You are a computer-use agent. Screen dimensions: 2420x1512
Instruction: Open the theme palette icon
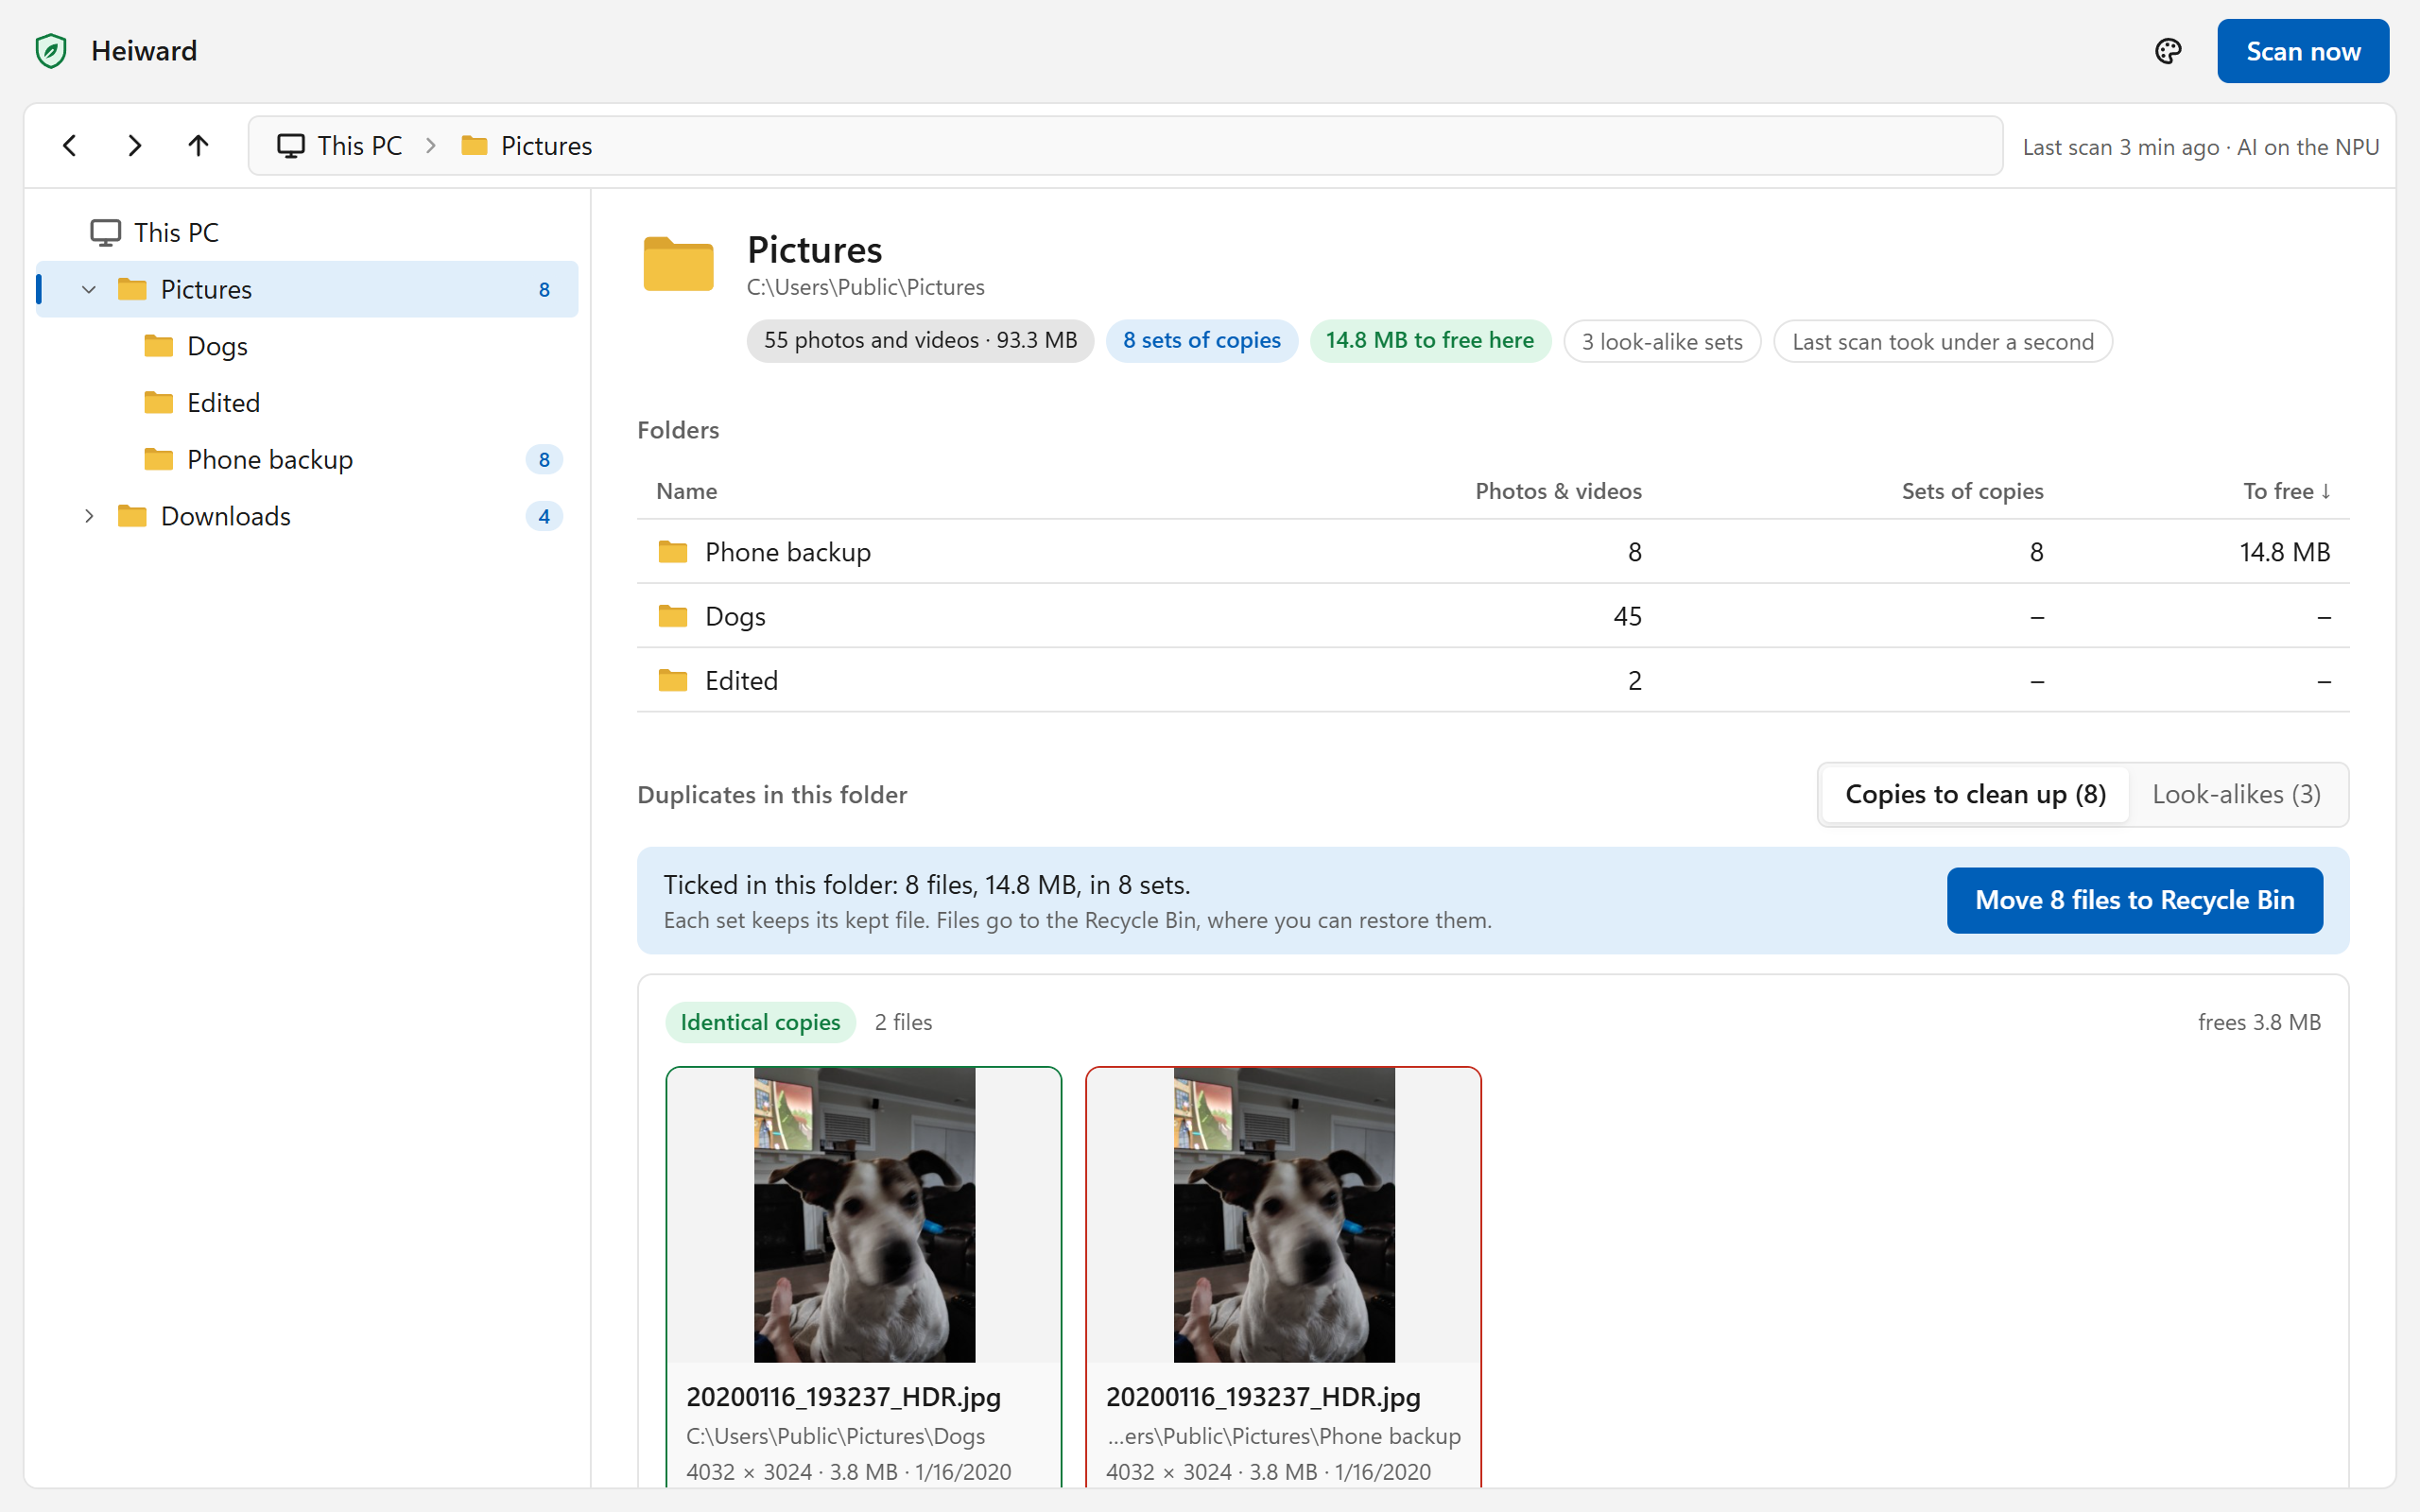(x=2167, y=51)
